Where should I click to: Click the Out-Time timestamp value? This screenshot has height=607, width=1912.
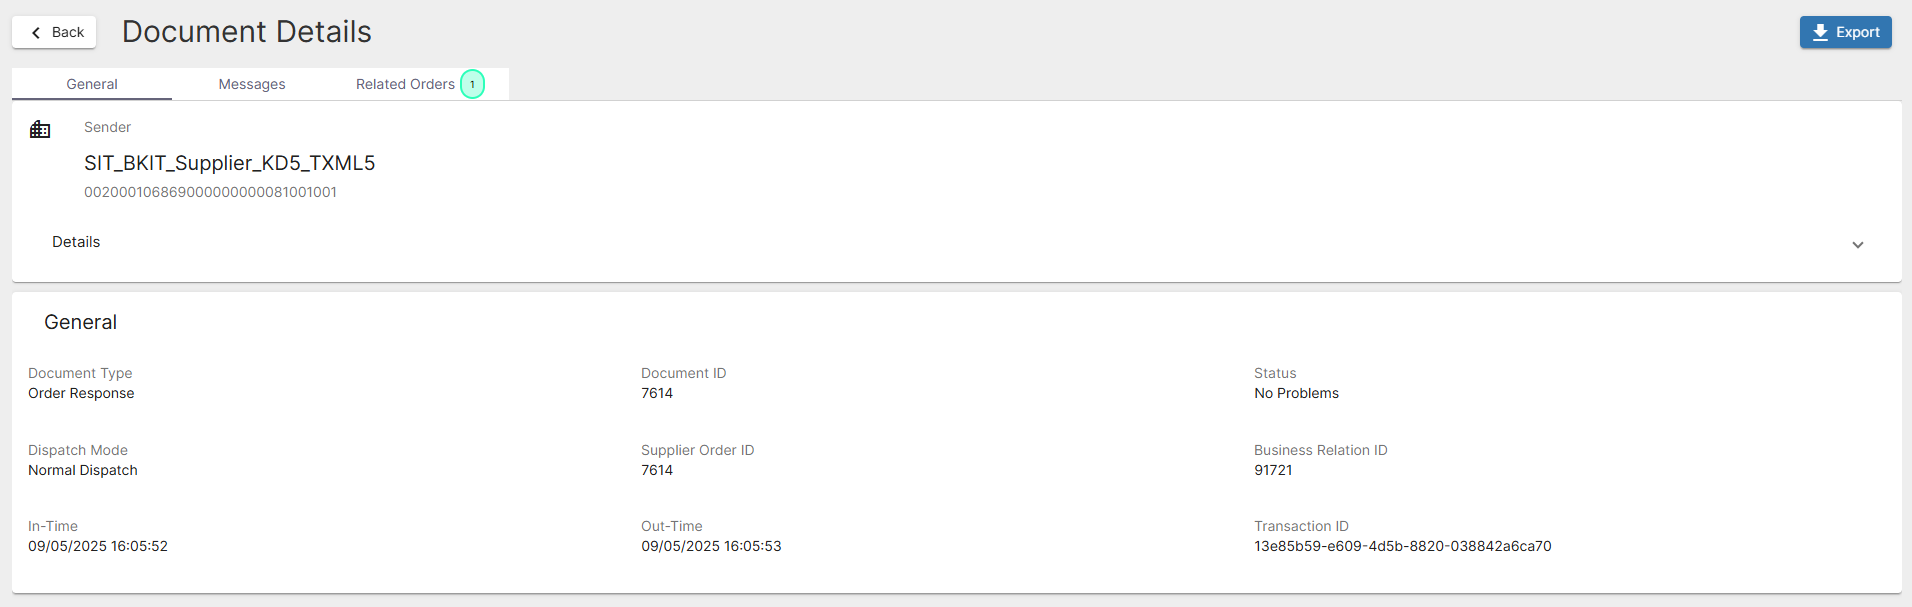click(711, 546)
